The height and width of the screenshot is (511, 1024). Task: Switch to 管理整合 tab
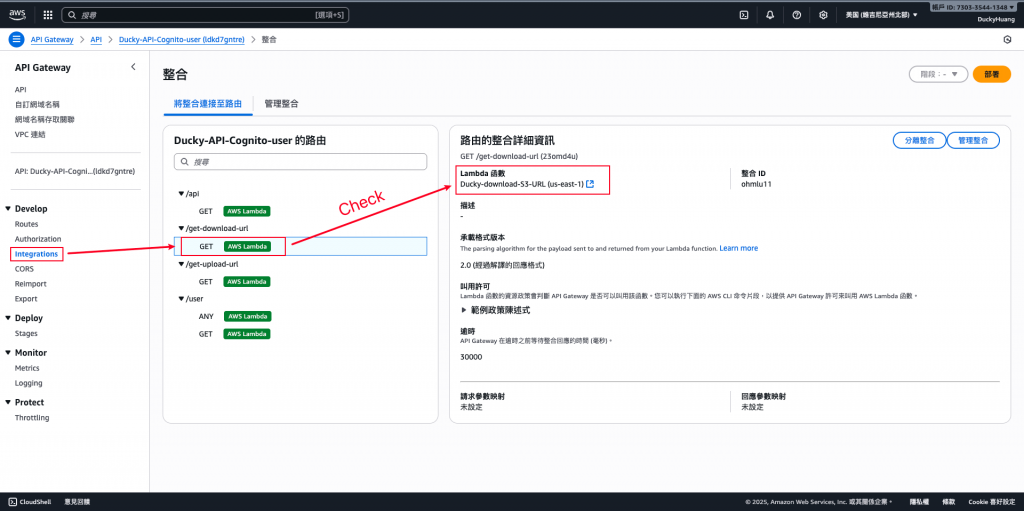pos(281,103)
